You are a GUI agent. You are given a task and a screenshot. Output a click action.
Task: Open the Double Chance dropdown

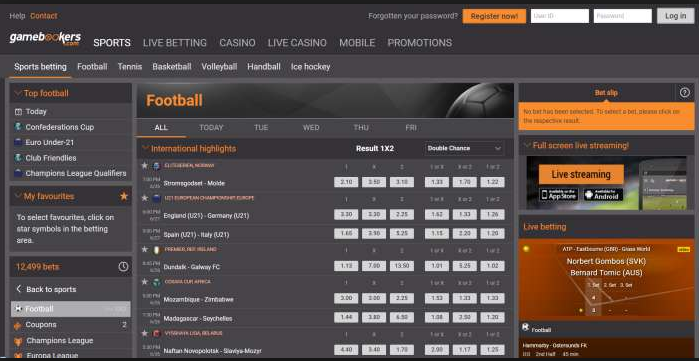pos(464,148)
